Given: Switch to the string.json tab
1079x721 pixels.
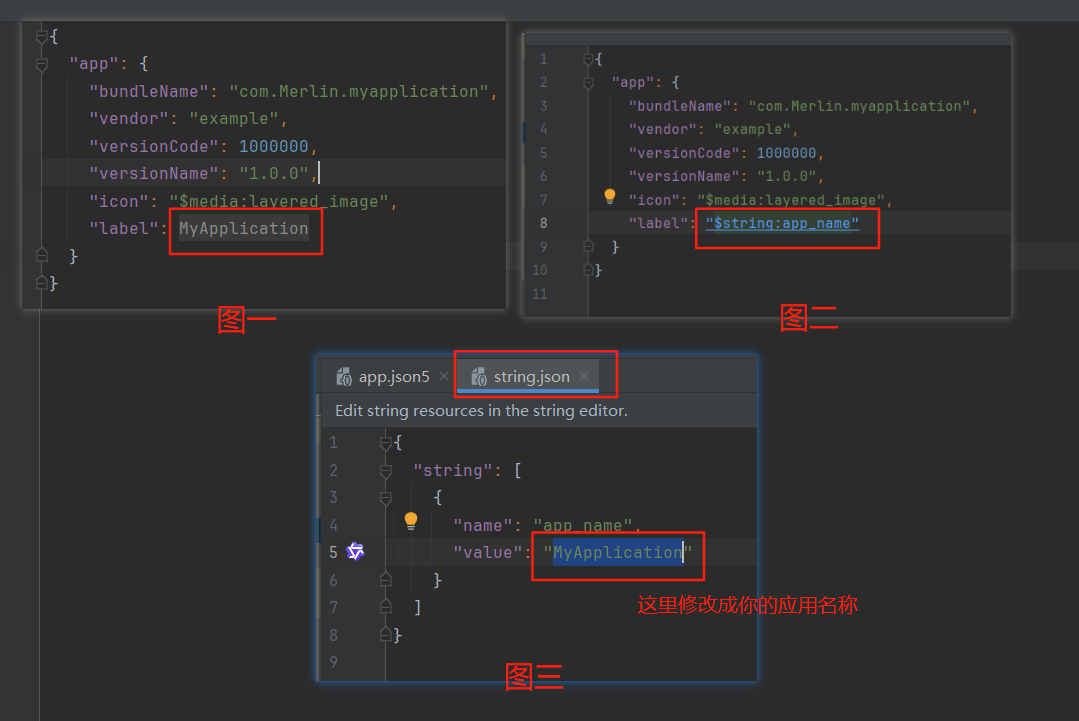Looking at the screenshot, I should (x=527, y=376).
